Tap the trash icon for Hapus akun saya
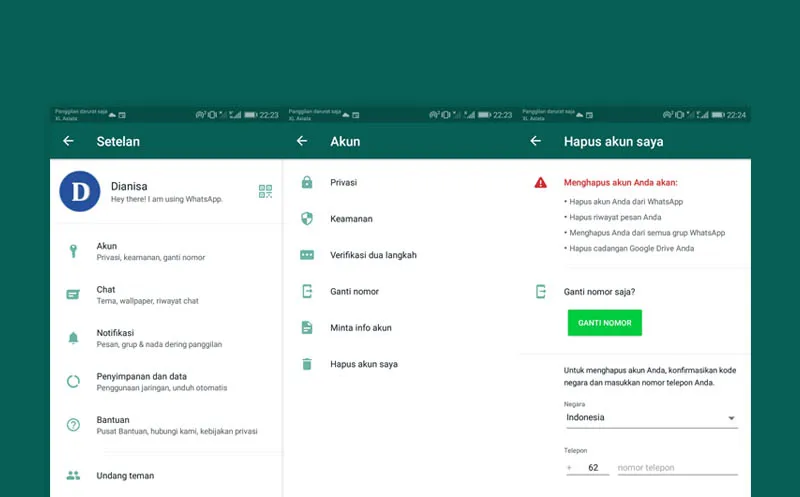 tap(307, 364)
